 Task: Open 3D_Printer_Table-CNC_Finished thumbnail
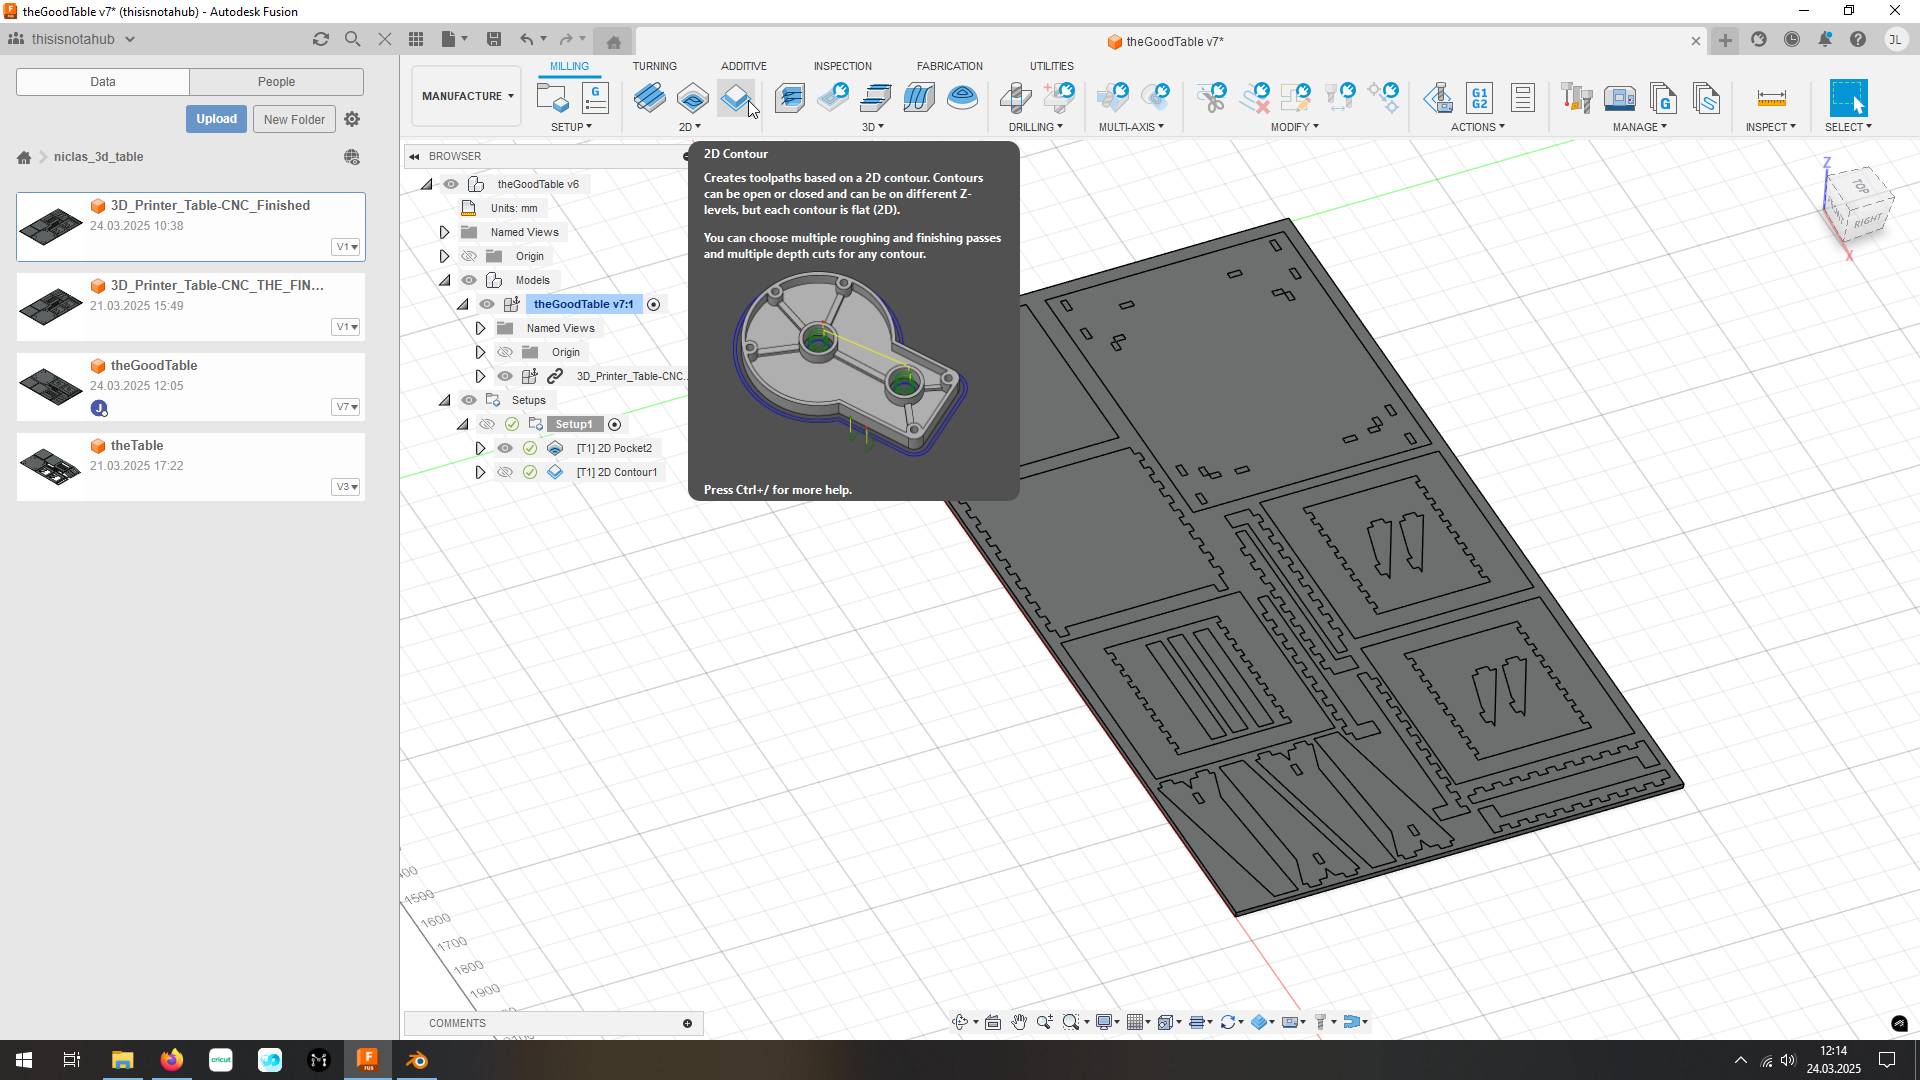click(x=51, y=226)
